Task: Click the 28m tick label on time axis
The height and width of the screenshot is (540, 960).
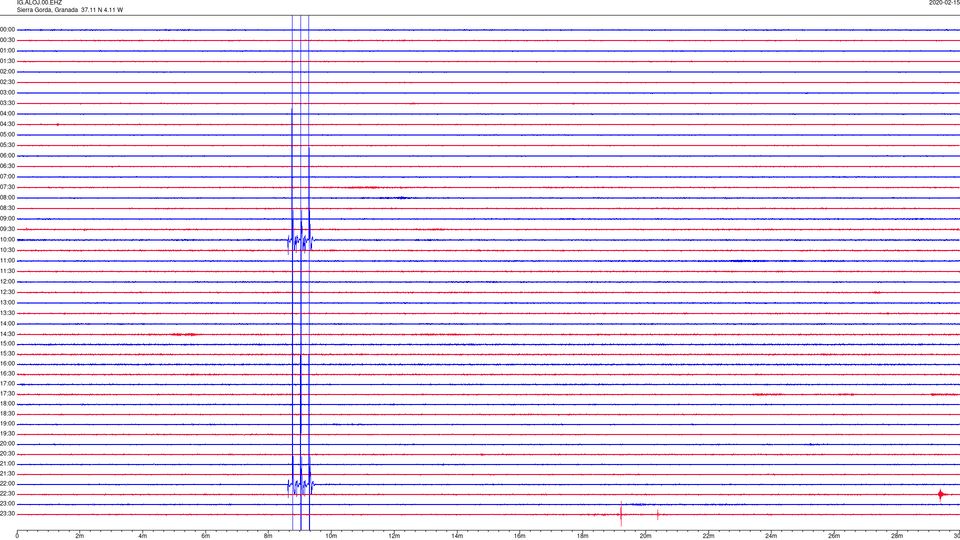Action: [897, 536]
